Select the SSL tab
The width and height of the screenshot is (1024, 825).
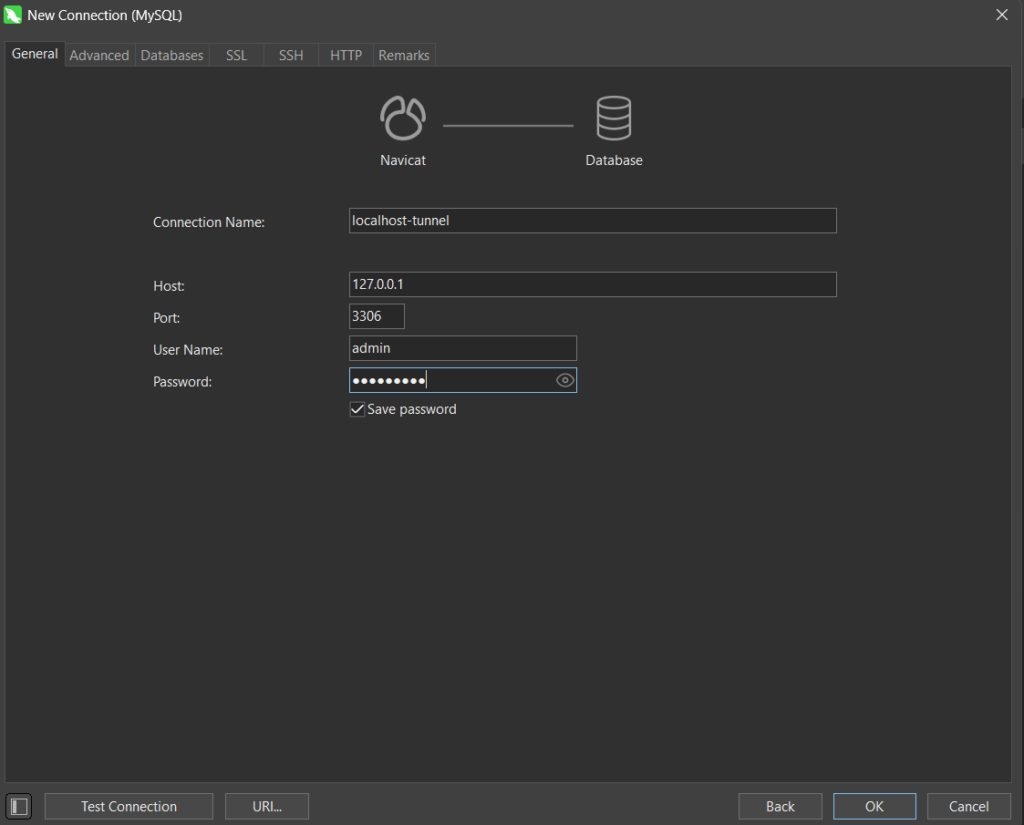[236, 55]
